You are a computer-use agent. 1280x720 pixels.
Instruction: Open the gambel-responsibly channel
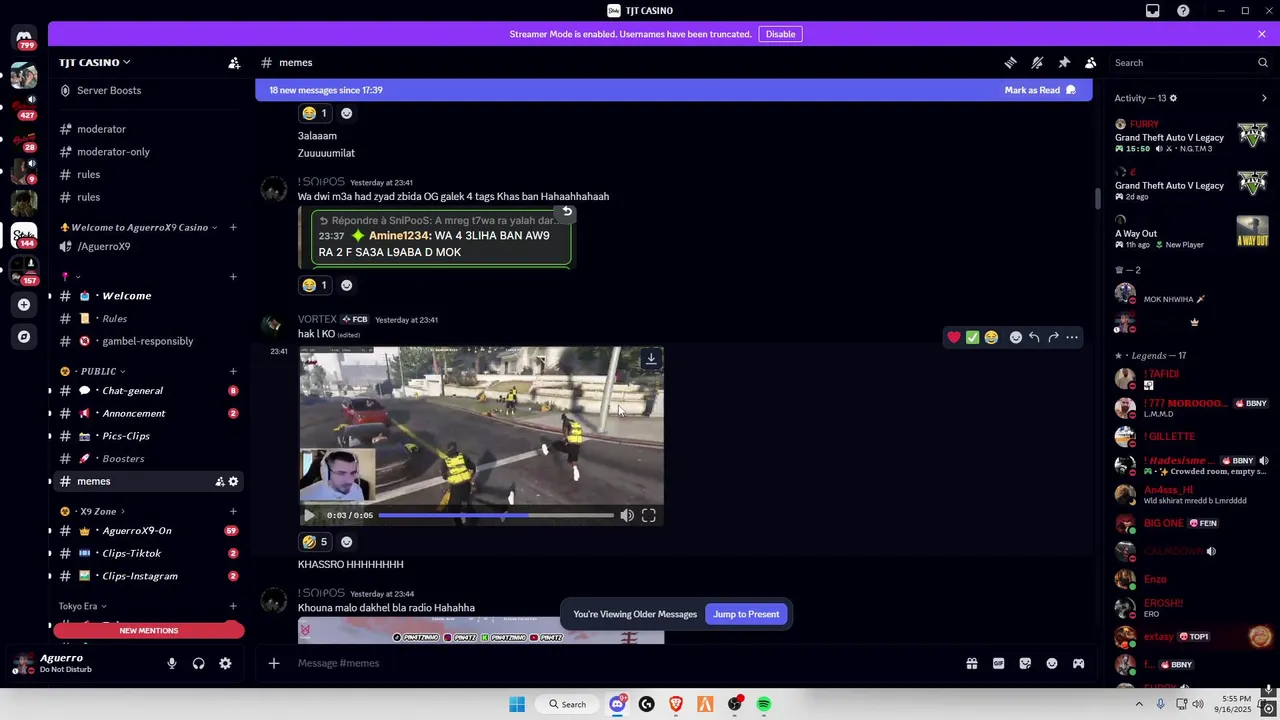148,341
